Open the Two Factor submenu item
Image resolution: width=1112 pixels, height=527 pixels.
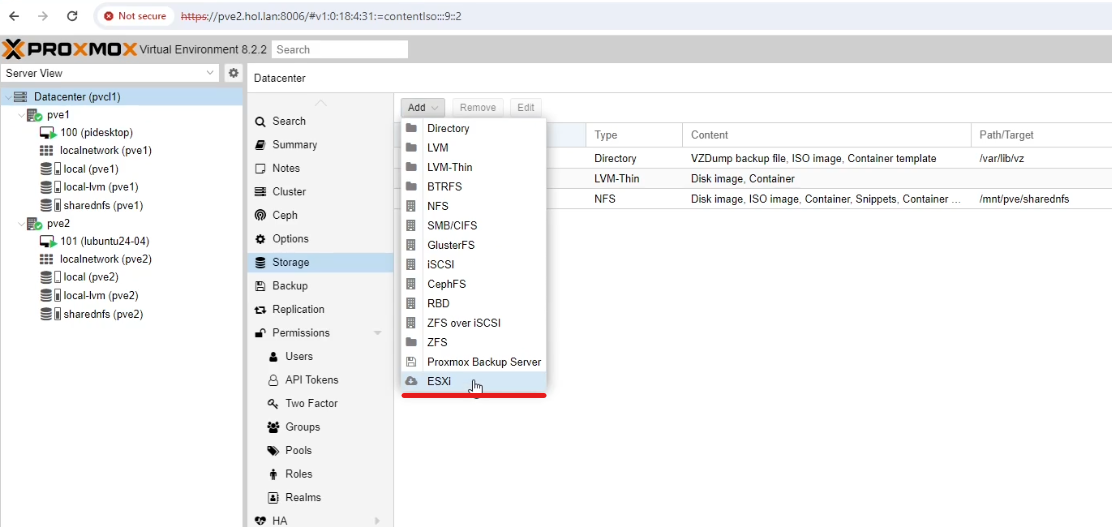point(321,403)
